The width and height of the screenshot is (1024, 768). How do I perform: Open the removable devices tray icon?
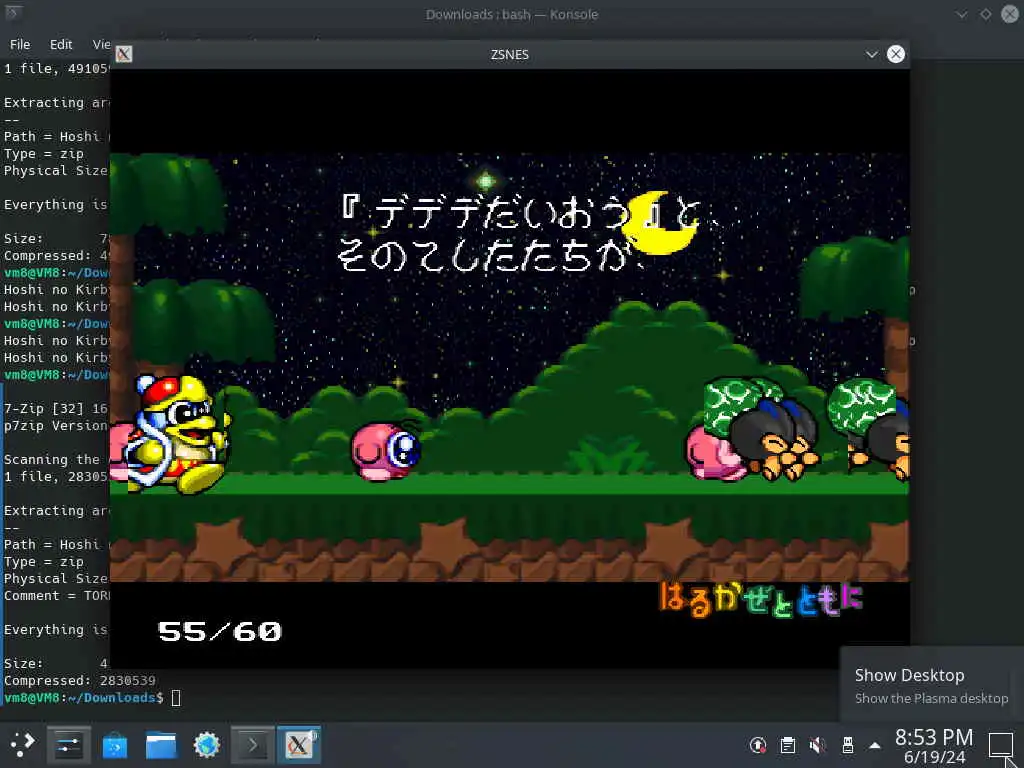pos(848,744)
